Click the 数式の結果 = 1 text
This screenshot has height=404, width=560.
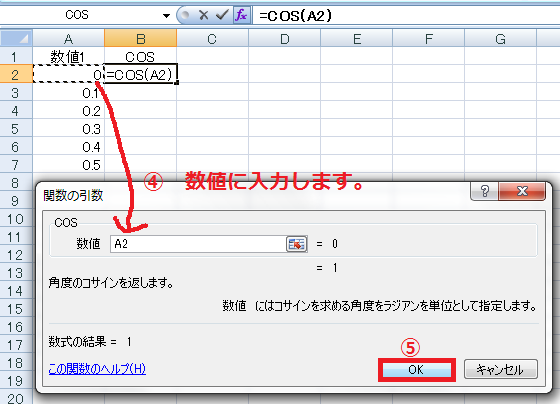coord(90,342)
